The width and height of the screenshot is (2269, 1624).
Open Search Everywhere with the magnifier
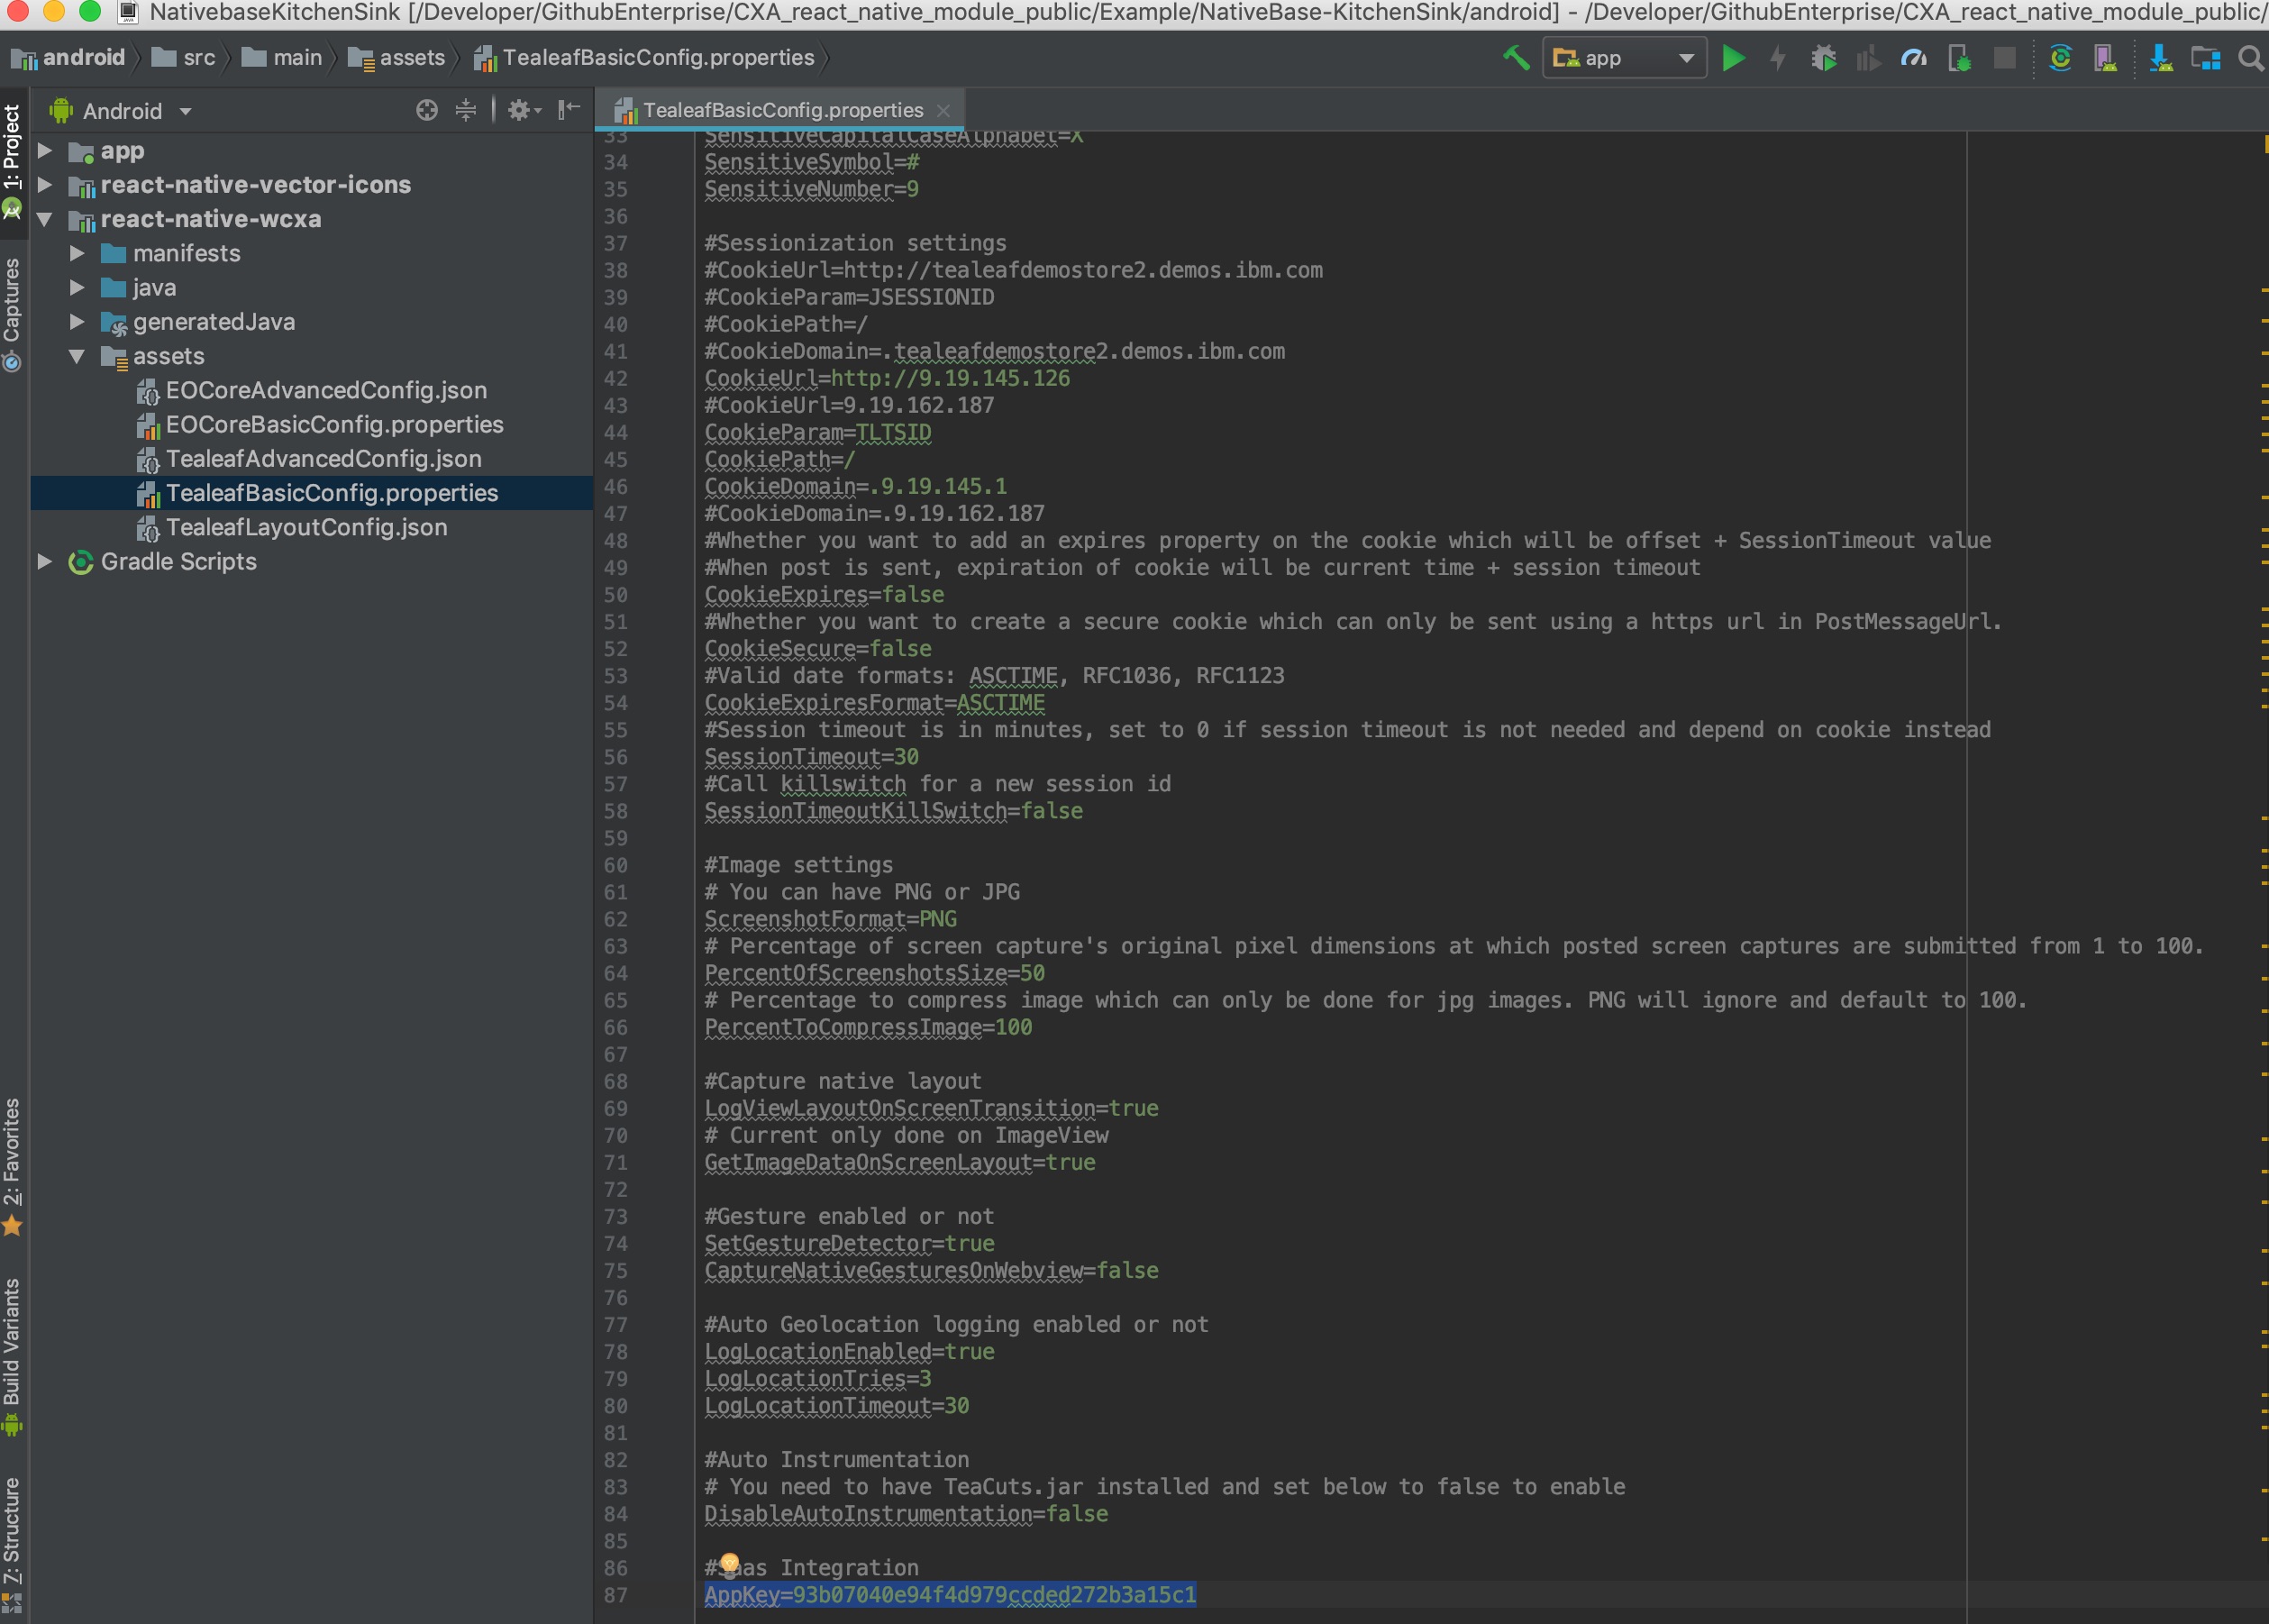coord(2250,58)
